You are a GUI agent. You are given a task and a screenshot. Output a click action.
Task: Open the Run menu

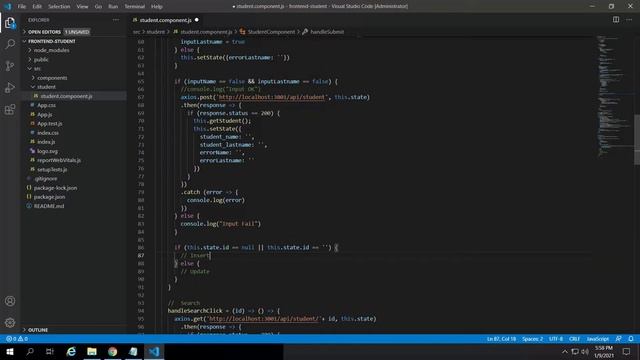coord(113,7)
